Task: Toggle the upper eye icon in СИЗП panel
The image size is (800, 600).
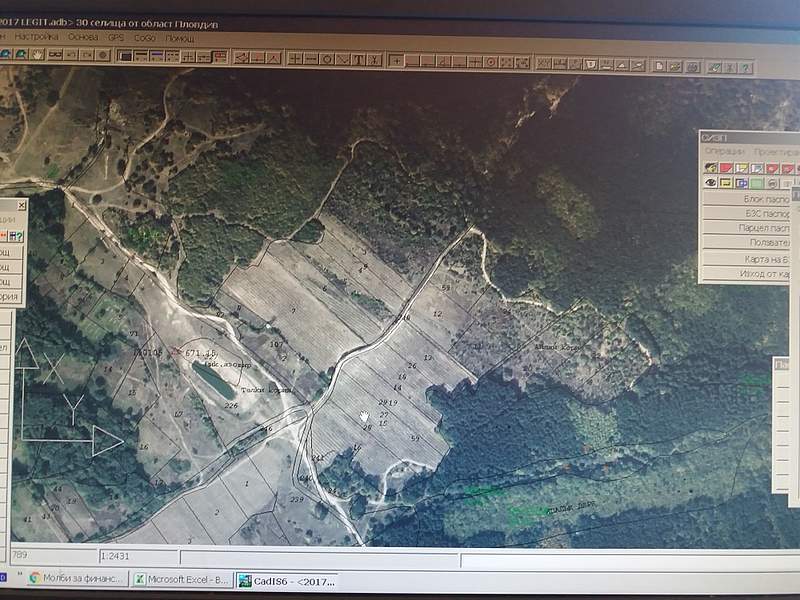Action: pos(711,168)
